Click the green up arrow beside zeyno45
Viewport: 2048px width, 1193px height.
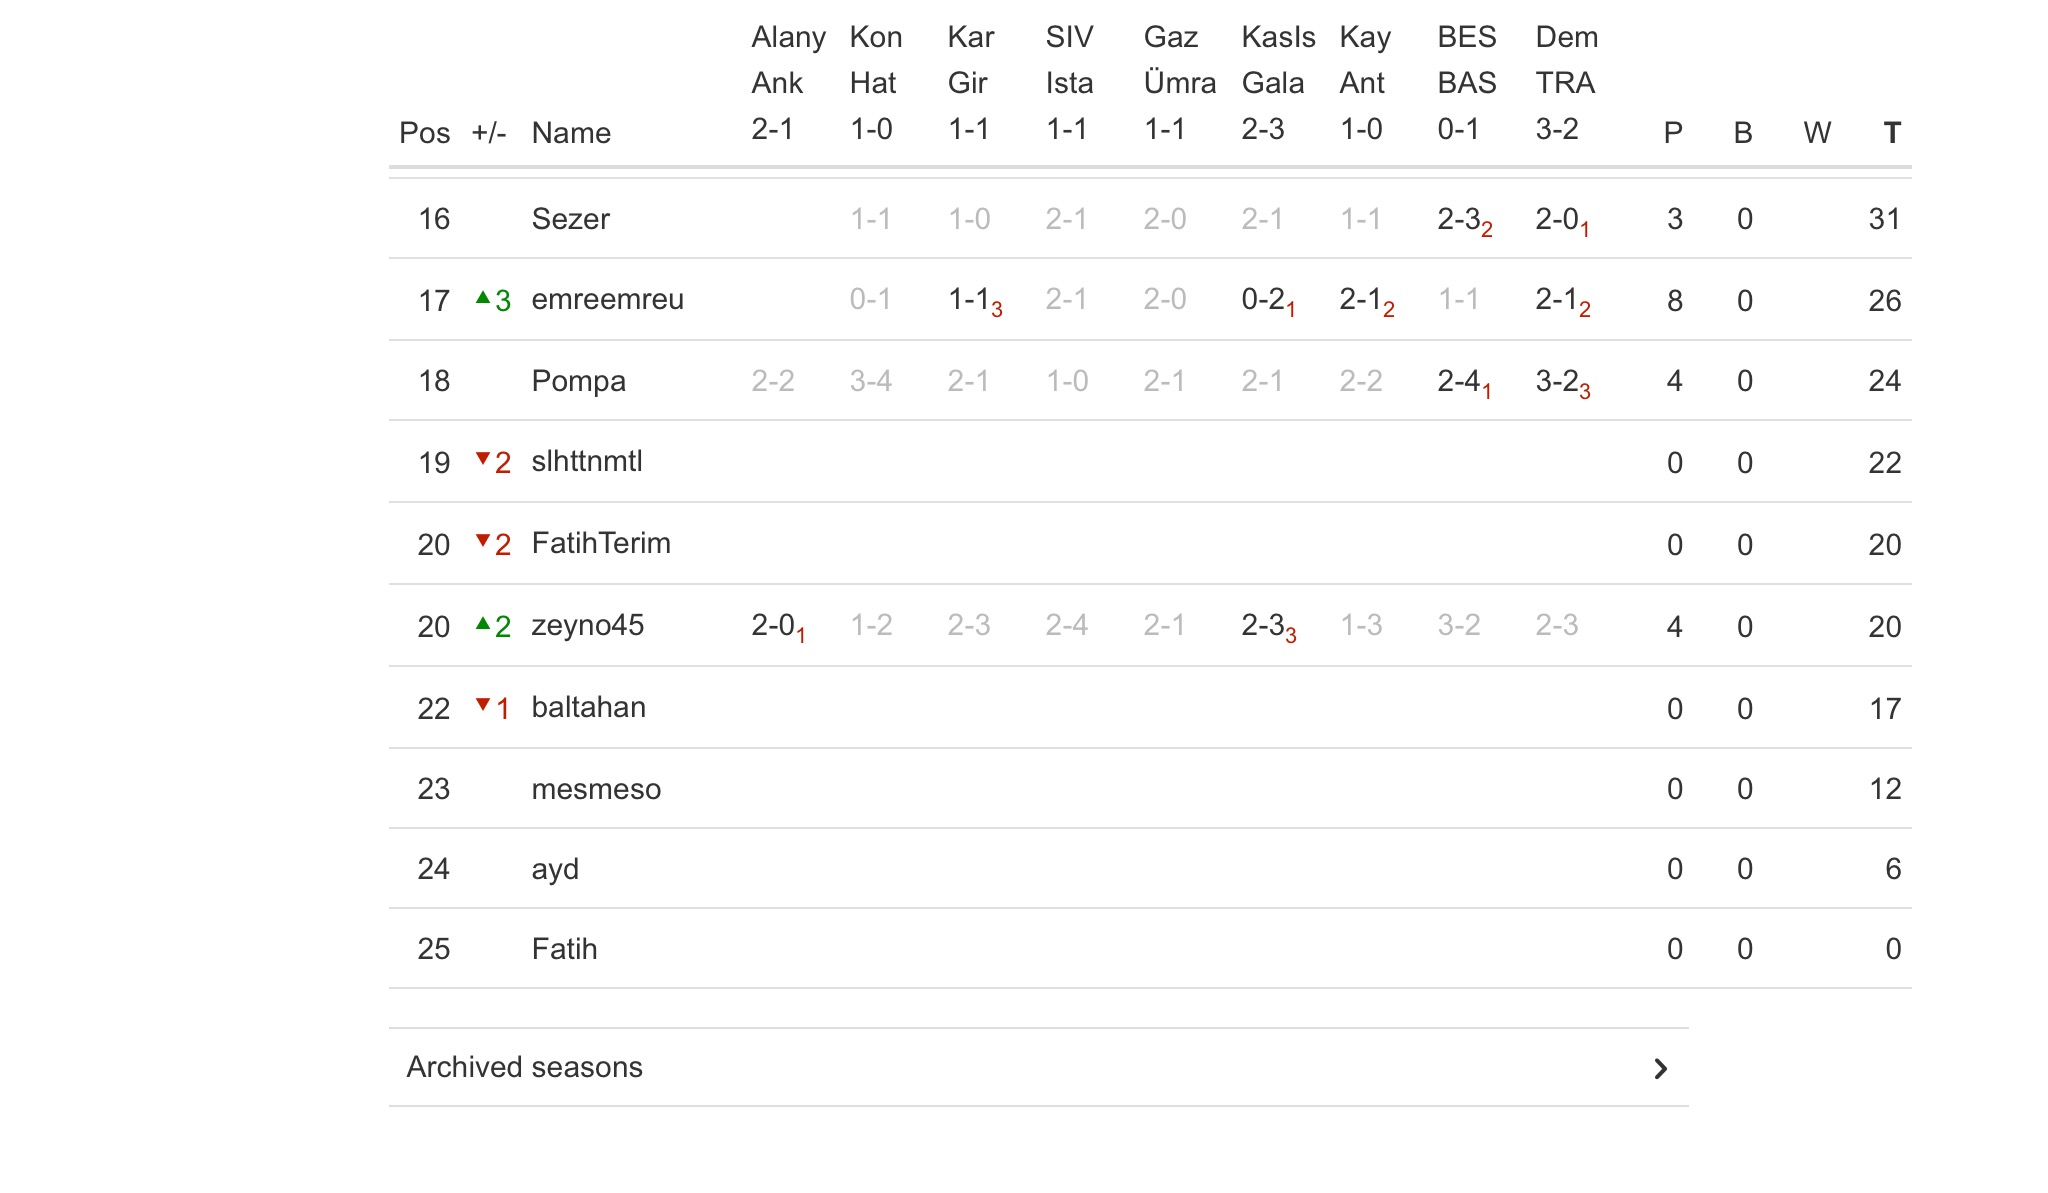tap(483, 623)
